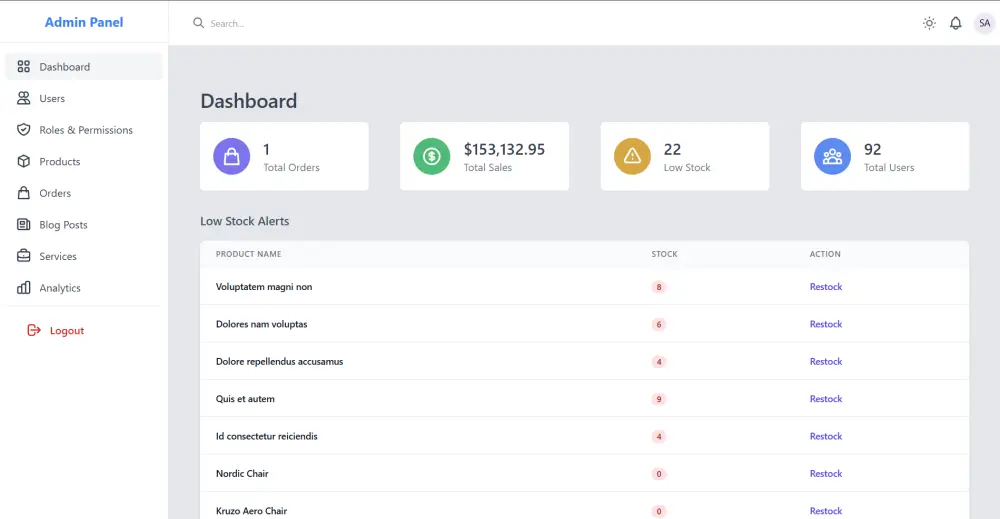Select the Nordic Chair product name

pyautogui.click(x=242, y=473)
